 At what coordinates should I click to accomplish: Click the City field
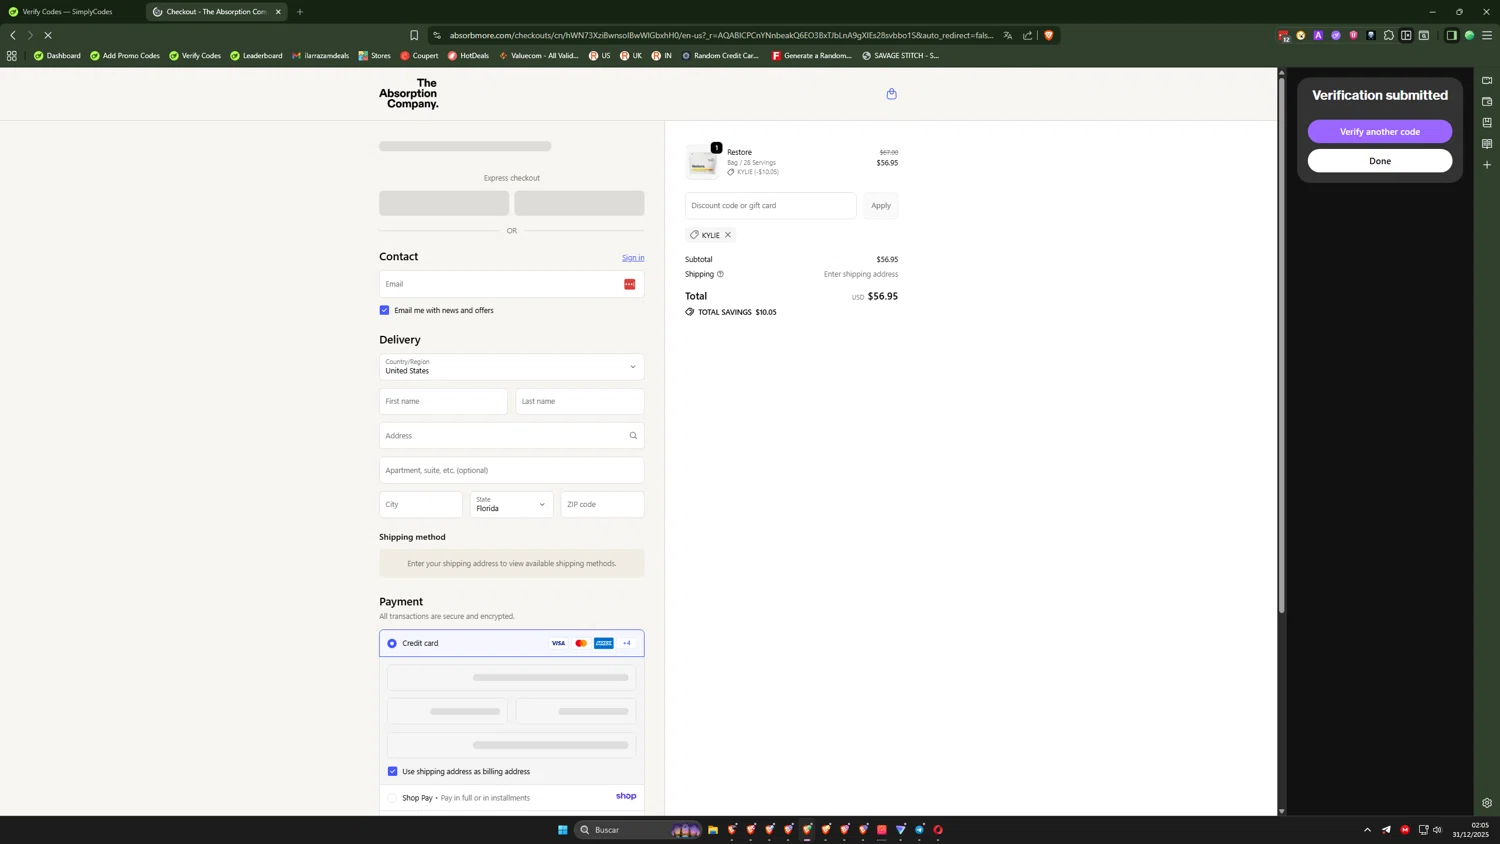click(x=420, y=504)
